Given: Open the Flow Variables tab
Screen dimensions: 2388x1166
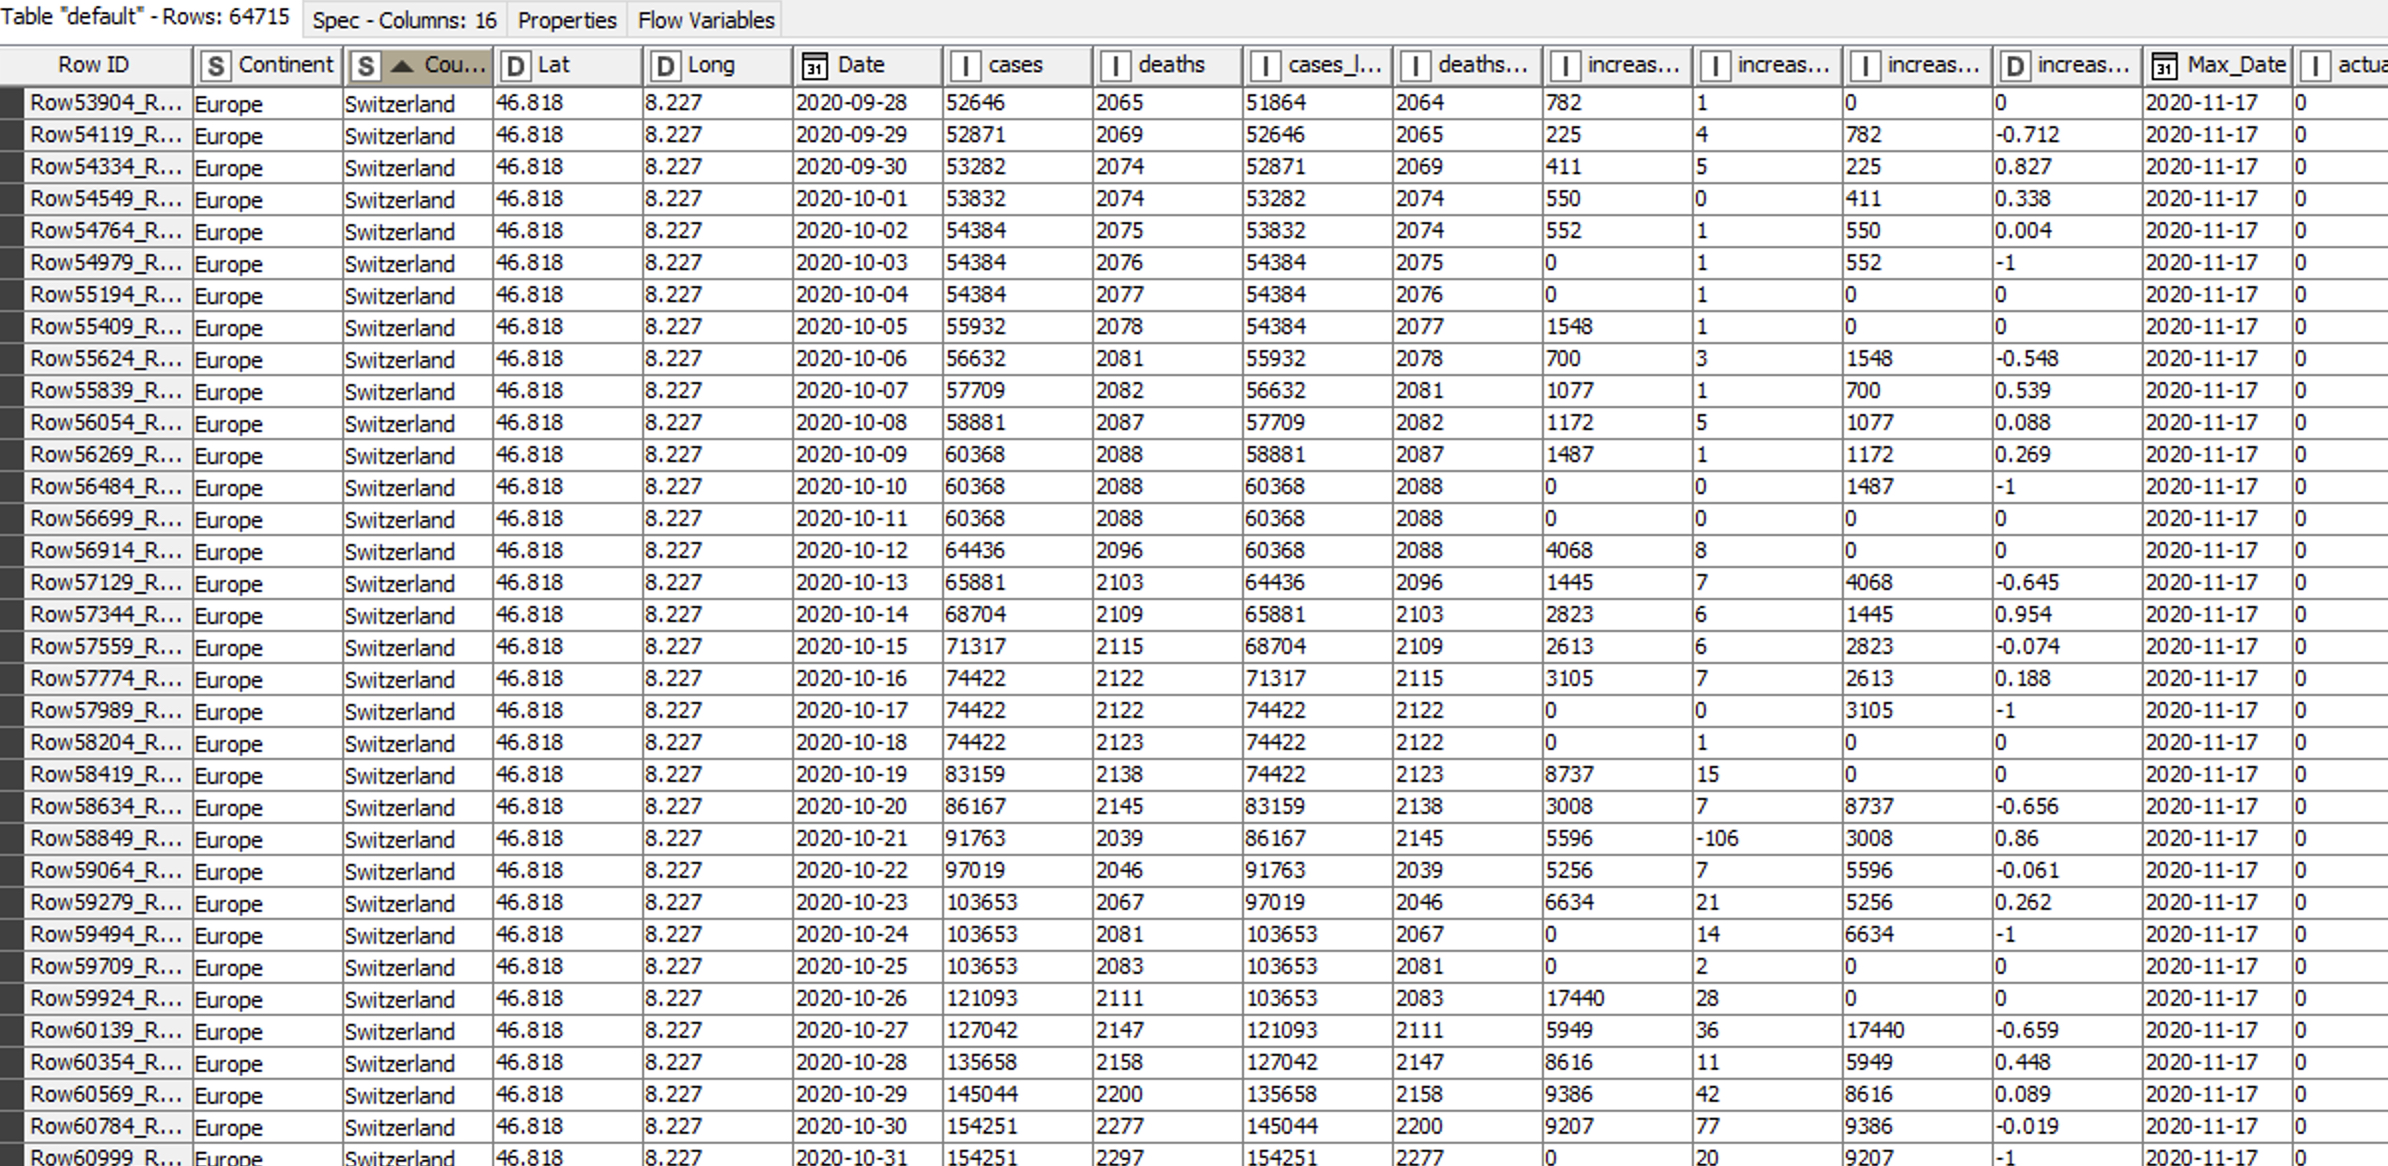Looking at the screenshot, I should coord(706,20).
